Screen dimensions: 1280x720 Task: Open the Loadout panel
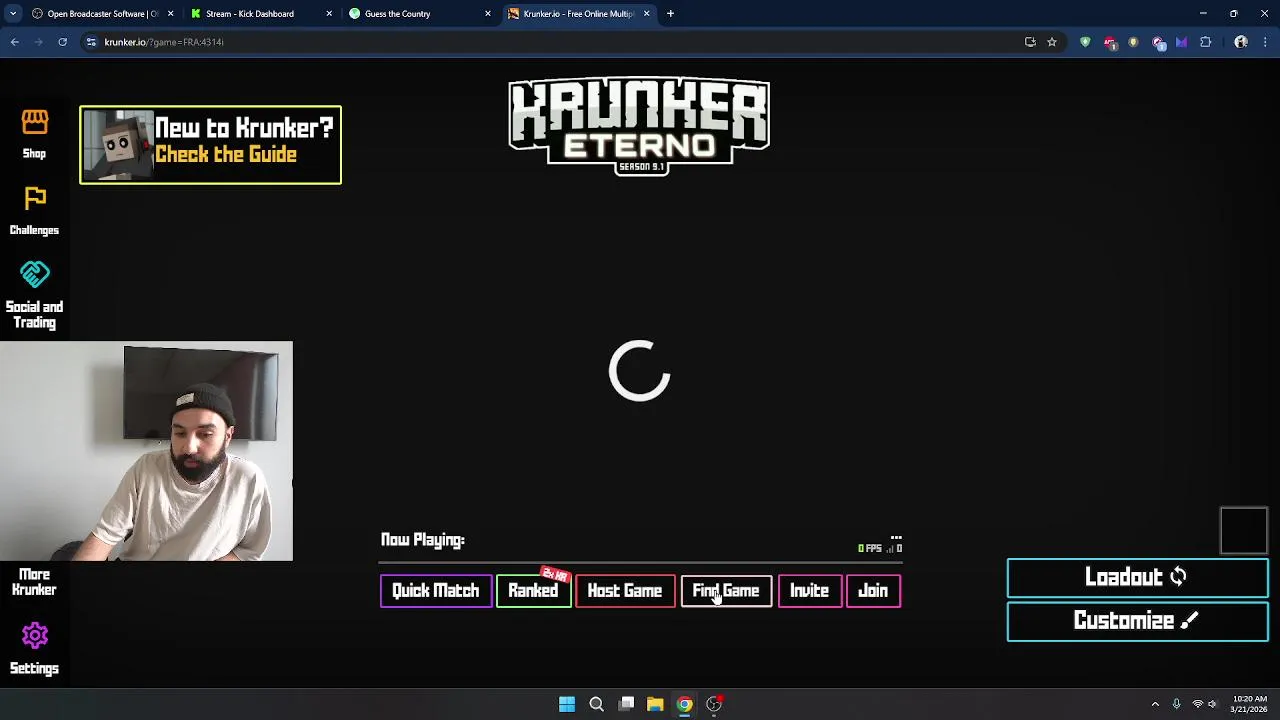coord(1137,577)
